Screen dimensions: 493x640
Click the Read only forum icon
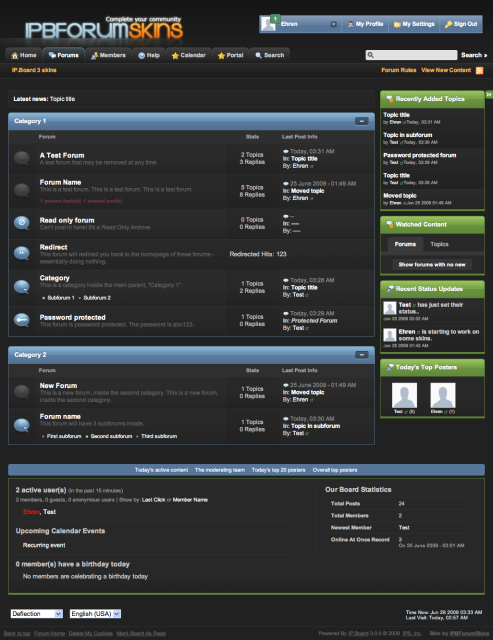22,222
